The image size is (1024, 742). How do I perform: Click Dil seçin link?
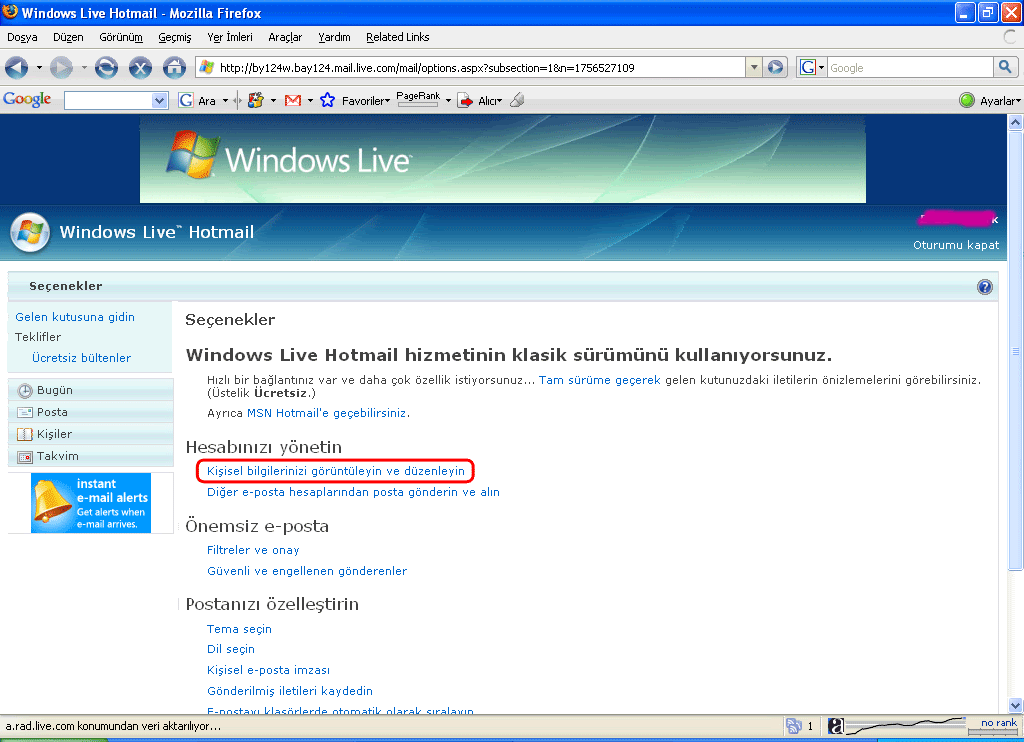click(231, 649)
